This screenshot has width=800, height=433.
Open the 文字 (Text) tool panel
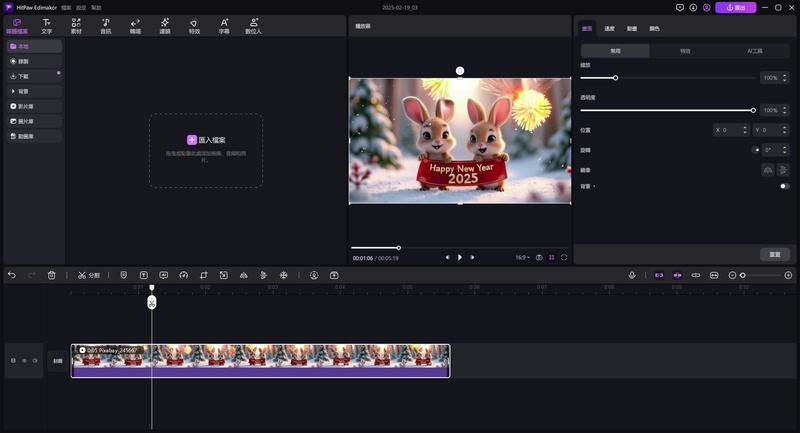pyautogui.click(x=46, y=25)
